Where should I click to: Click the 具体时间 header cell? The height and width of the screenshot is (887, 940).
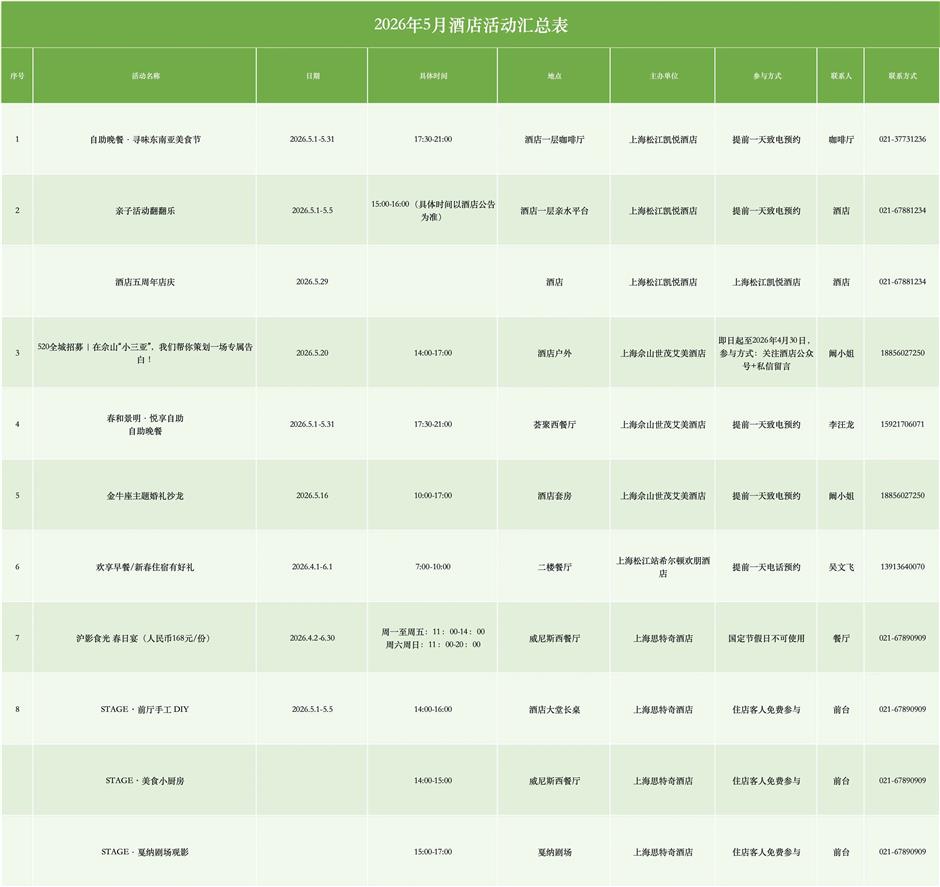[432, 76]
